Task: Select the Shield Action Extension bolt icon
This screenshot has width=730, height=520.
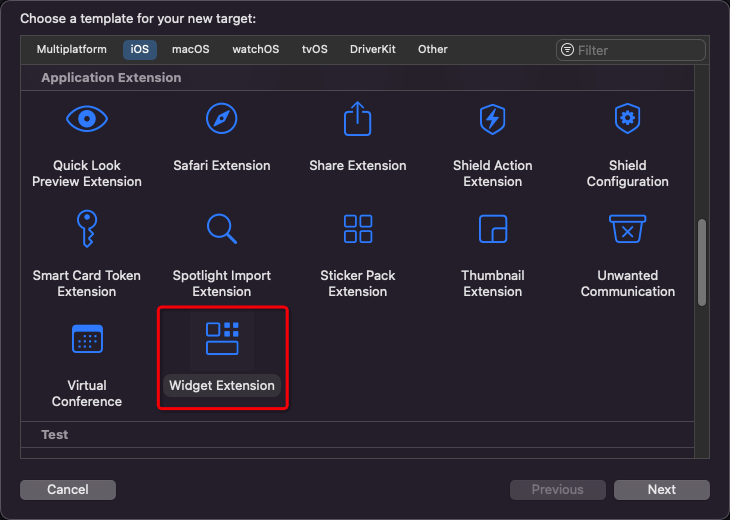Action: pyautogui.click(x=493, y=119)
